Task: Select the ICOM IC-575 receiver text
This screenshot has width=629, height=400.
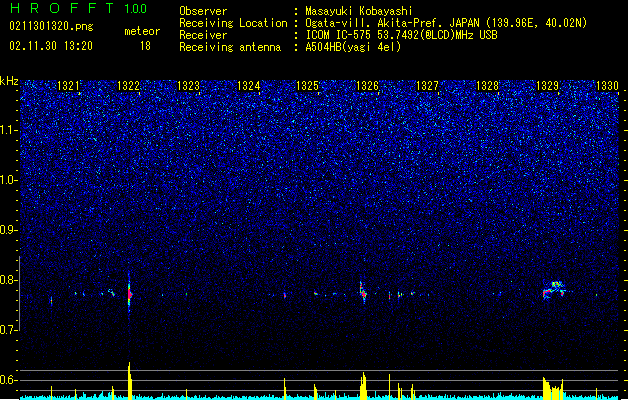Action: 402,35
